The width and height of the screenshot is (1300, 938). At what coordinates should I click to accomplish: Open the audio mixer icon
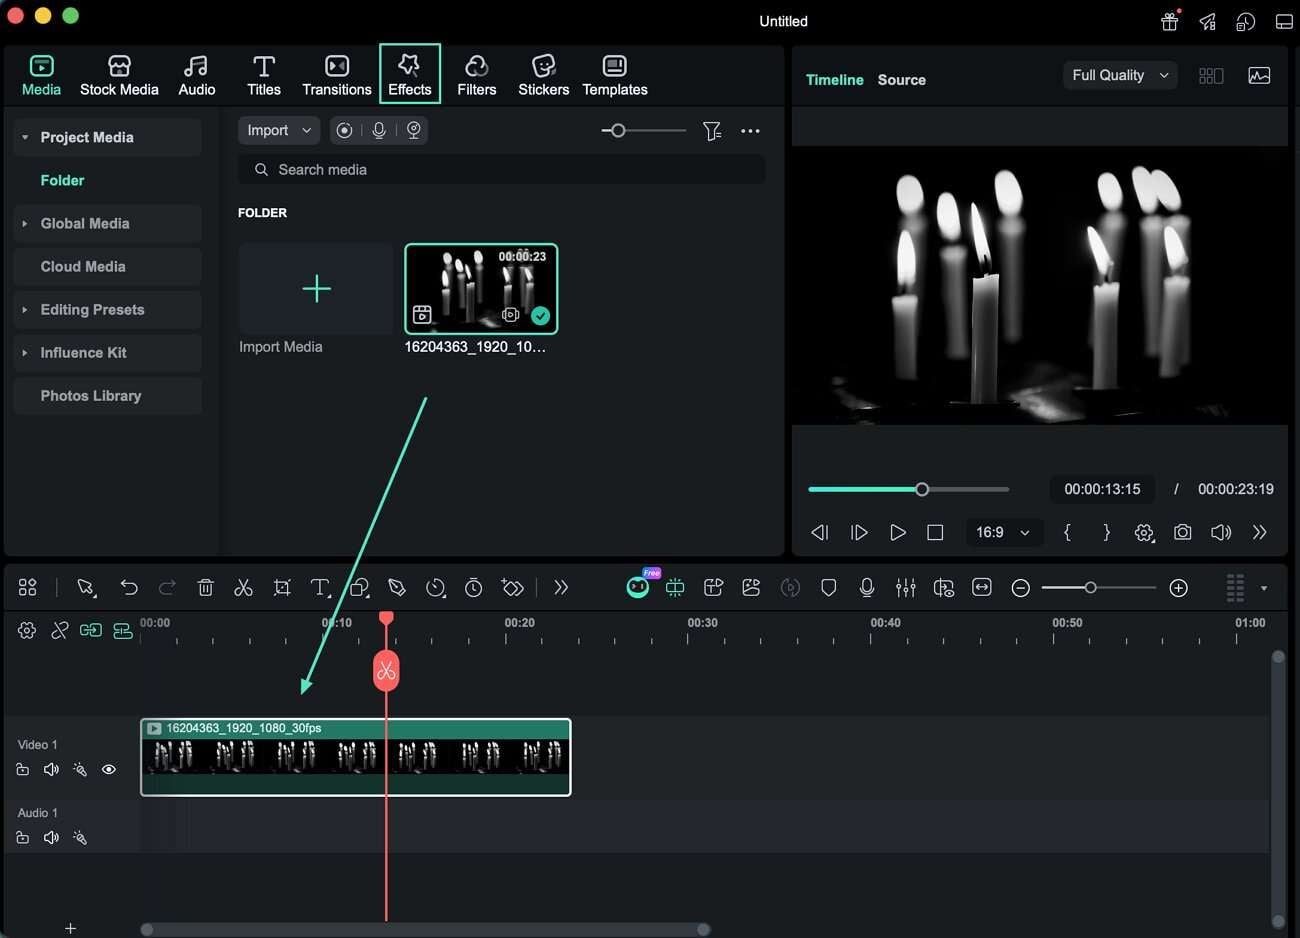tap(906, 587)
